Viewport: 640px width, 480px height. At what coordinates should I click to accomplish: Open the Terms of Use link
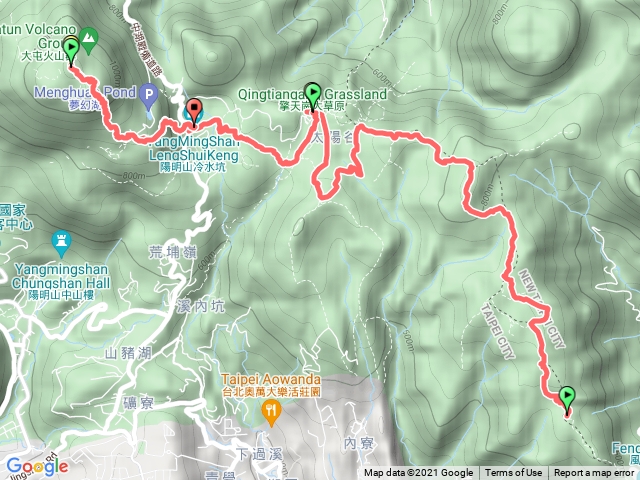tap(513, 473)
